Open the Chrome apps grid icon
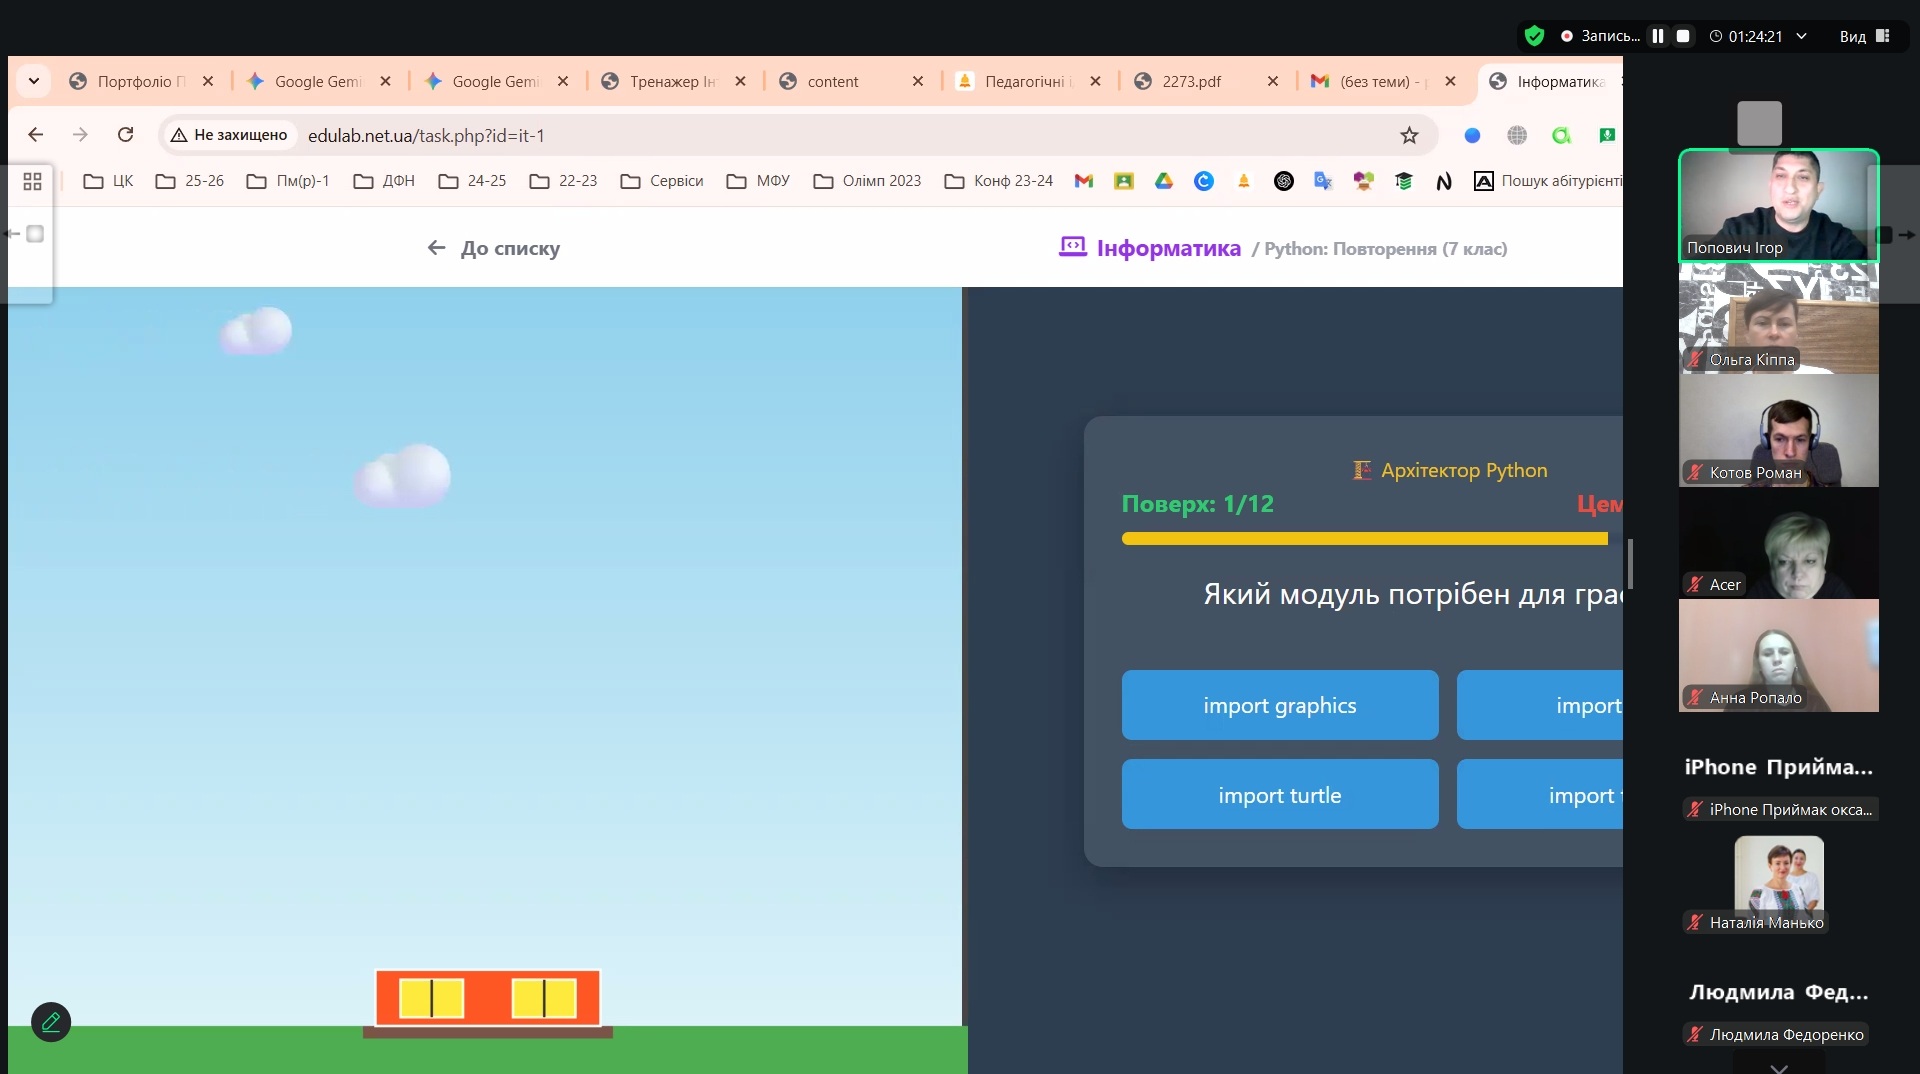This screenshot has width=1920, height=1074. (x=32, y=181)
